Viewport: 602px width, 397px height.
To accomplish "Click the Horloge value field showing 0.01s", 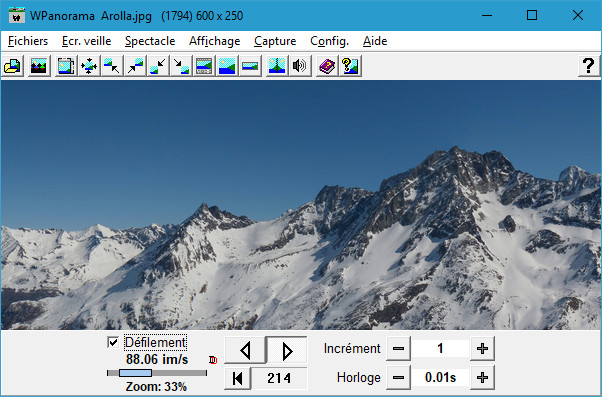I will [x=440, y=377].
